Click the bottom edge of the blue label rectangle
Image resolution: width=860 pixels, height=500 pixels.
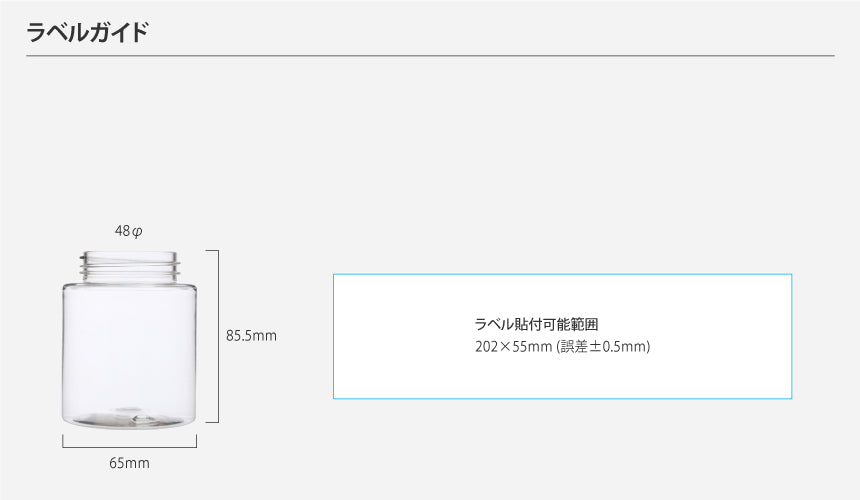coord(562,399)
